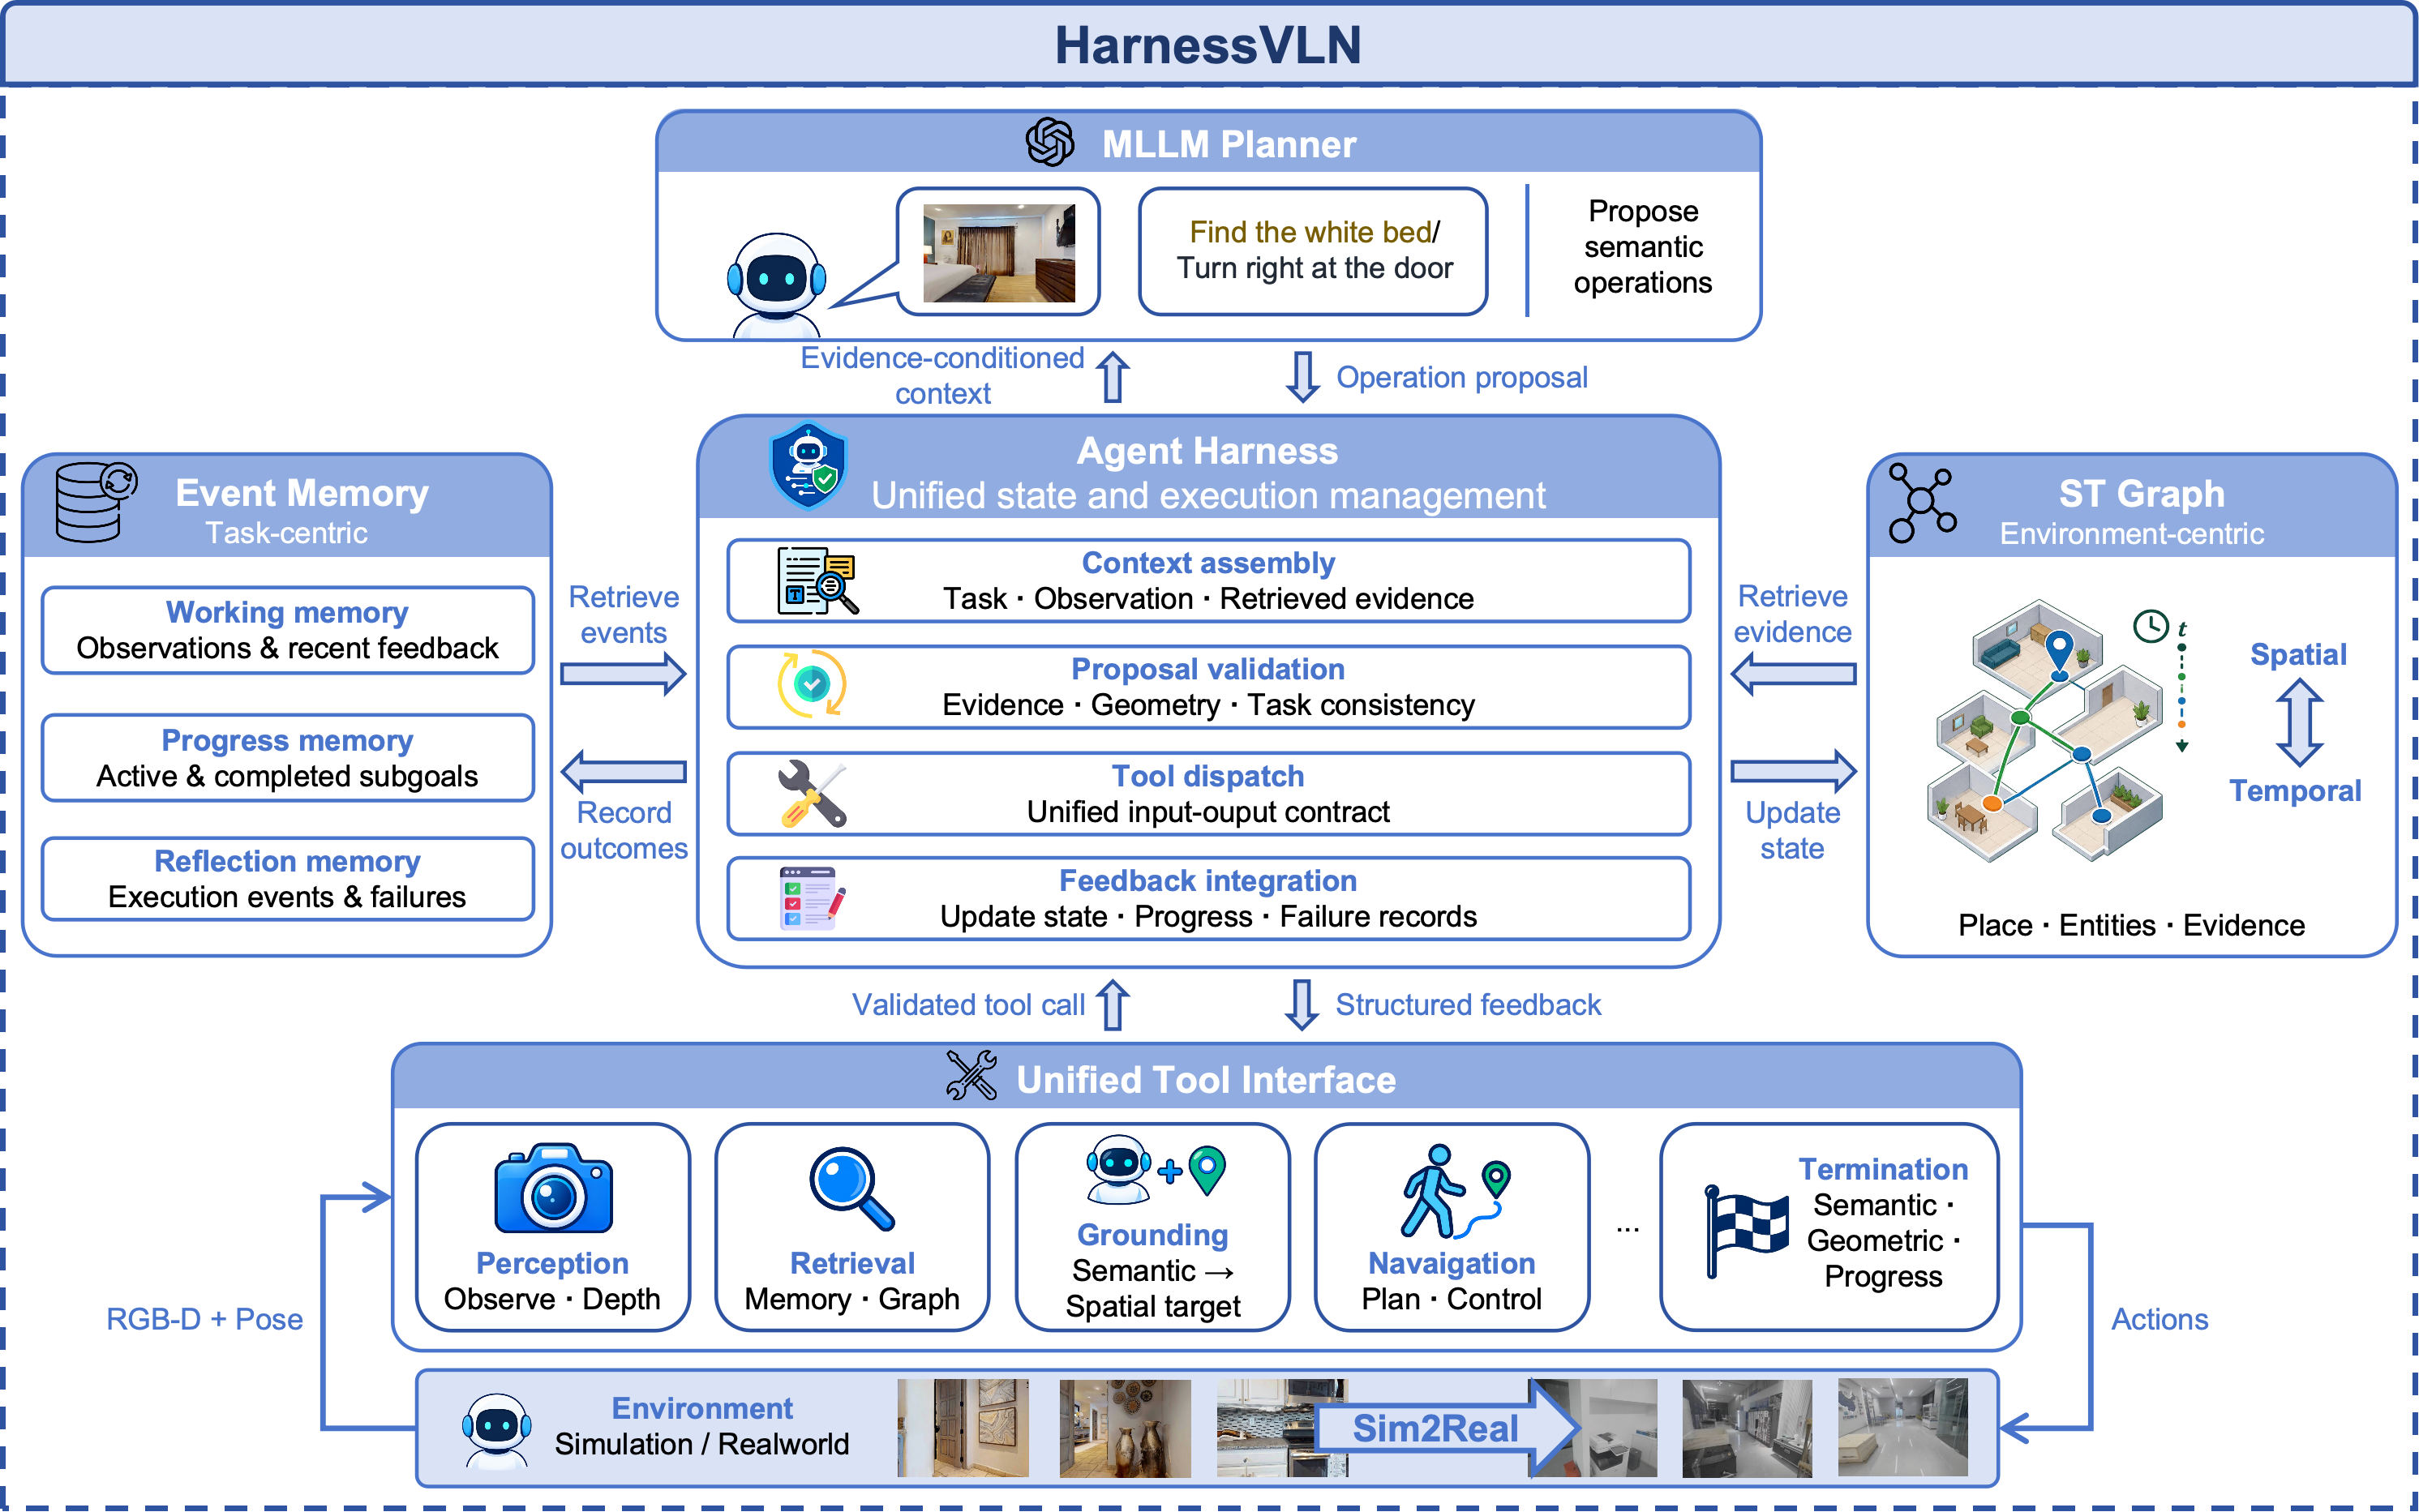Click the Termination checkered flag icon

[x=1746, y=1231]
